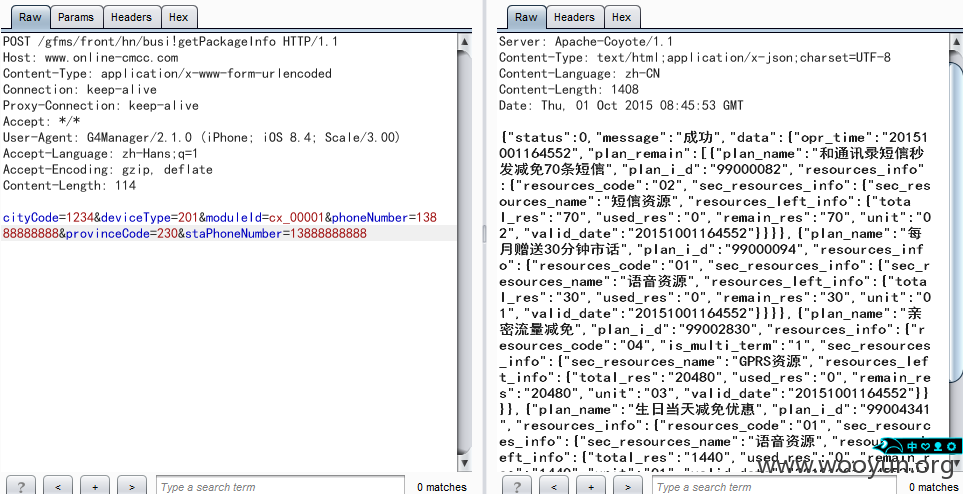Click the response Content-Length: 1408 line
This screenshot has height=494, width=963.
tap(569, 90)
